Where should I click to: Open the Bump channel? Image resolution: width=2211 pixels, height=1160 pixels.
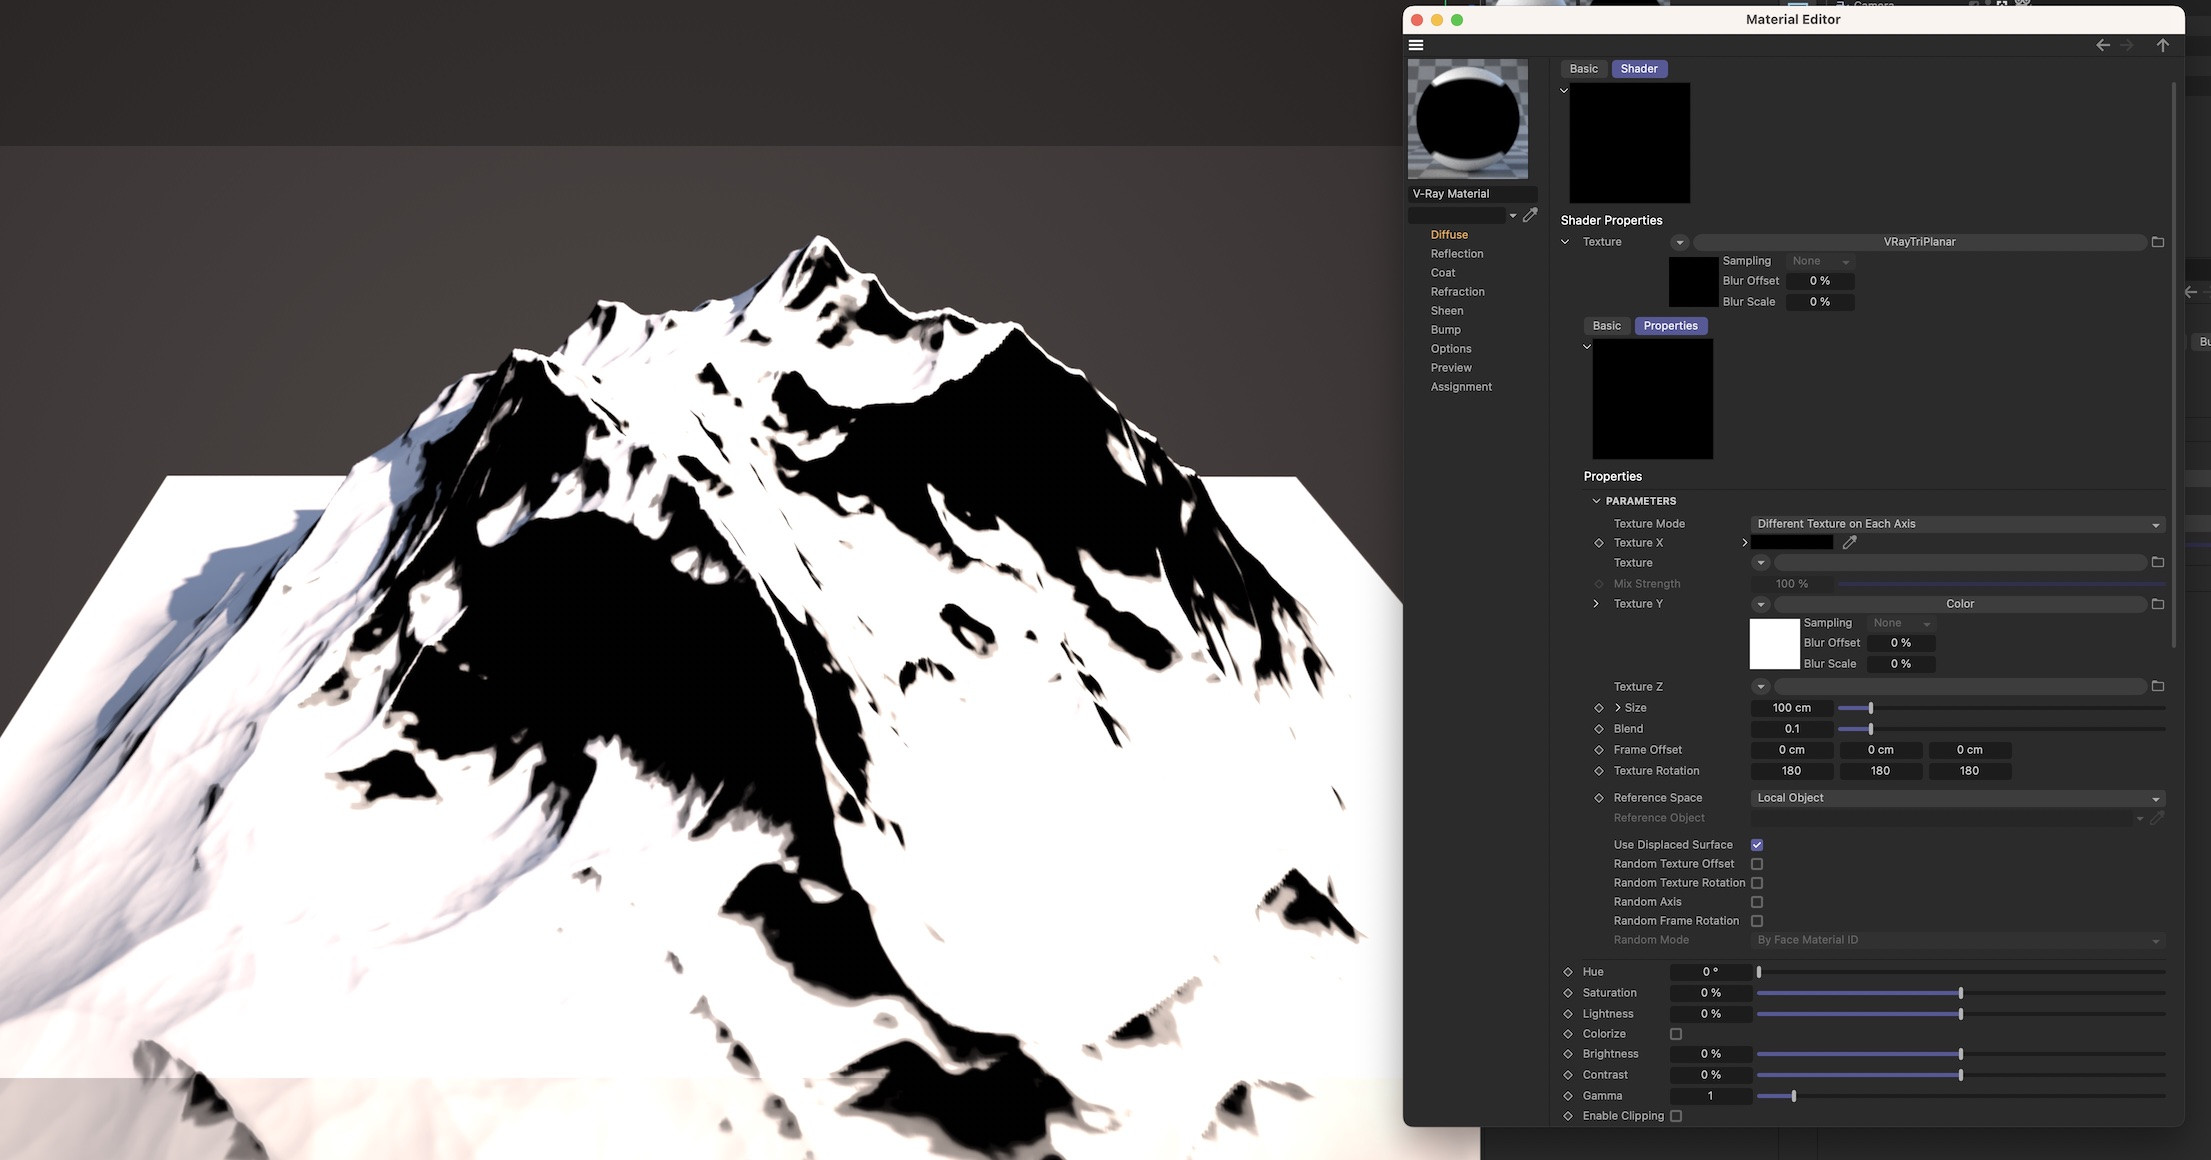(x=1446, y=330)
